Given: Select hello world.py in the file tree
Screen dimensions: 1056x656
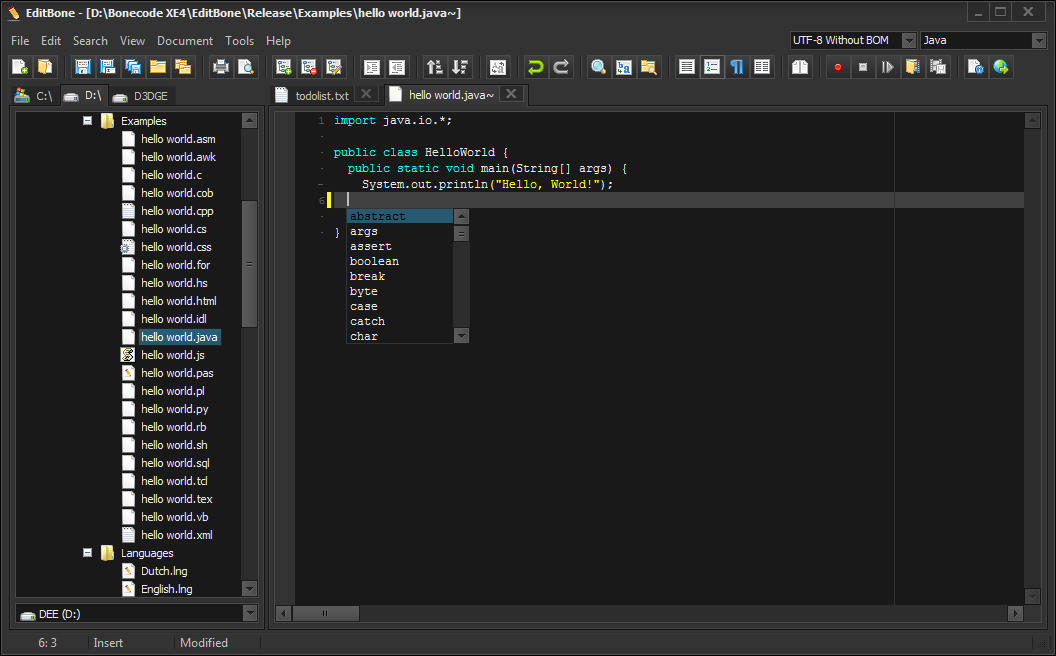Looking at the screenshot, I should [x=174, y=409].
